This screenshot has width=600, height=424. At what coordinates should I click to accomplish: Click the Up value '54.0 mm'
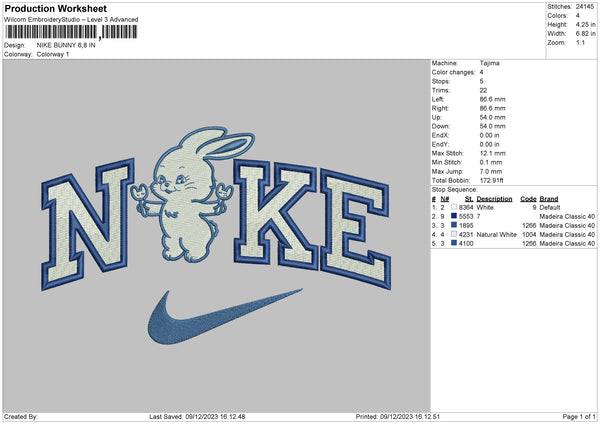492,117
